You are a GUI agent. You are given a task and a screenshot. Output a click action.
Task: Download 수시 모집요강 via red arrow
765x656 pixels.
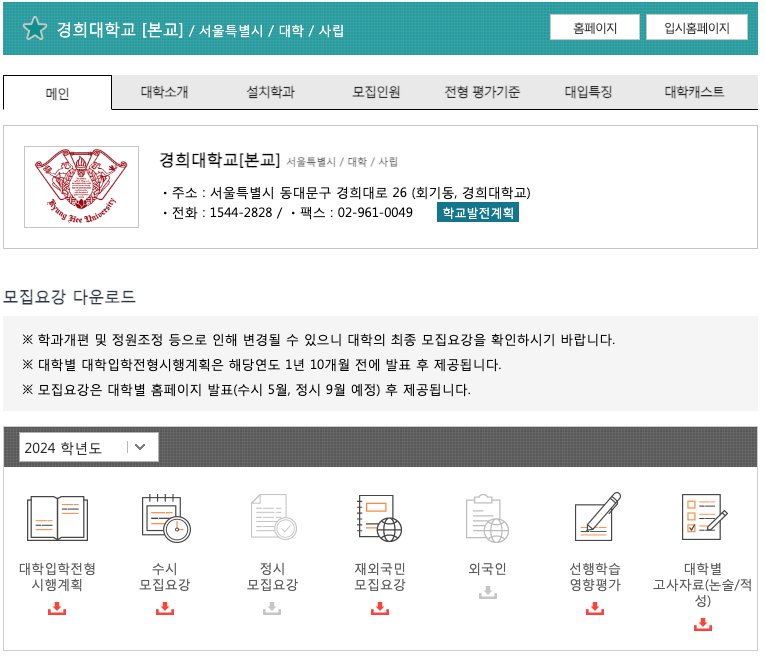point(165,608)
